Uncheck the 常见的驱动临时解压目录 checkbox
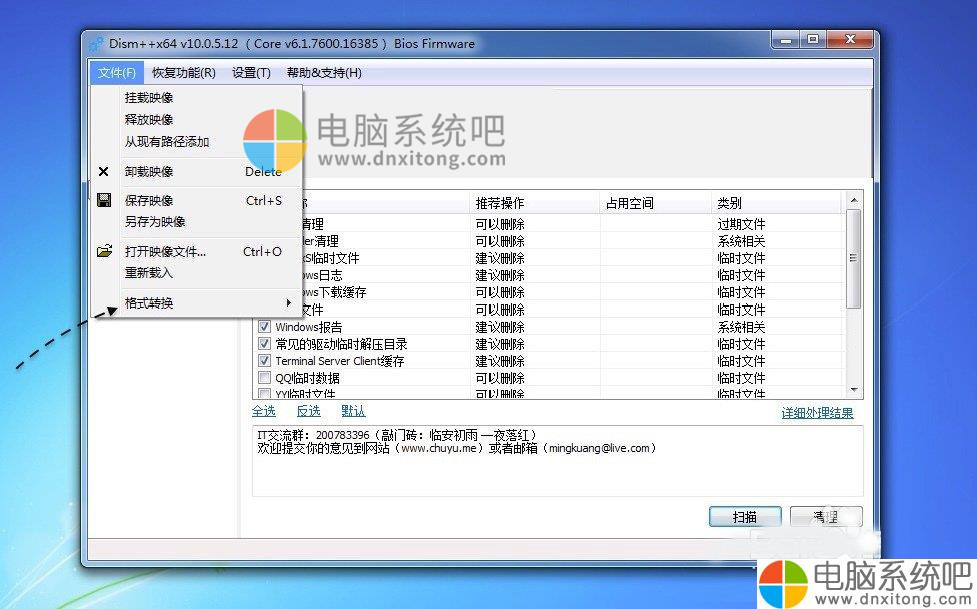Viewport: 977px width, 609px height. 264,344
